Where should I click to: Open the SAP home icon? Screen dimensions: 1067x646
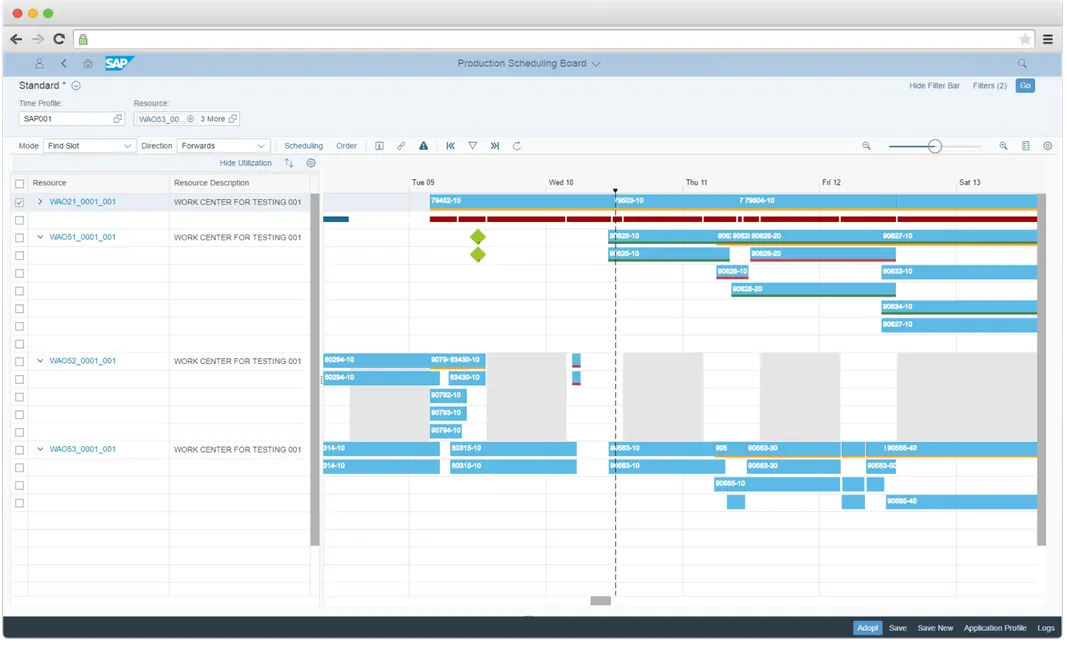click(88, 63)
